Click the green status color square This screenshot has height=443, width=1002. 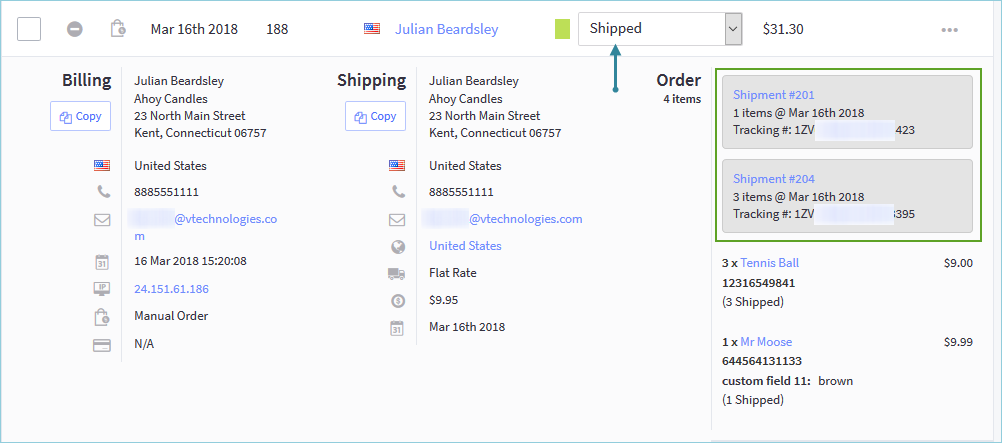tap(562, 29)
